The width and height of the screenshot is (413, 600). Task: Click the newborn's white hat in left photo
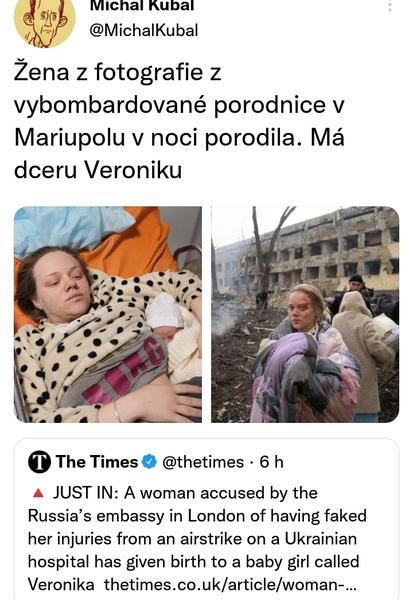(x=165, y=311)
